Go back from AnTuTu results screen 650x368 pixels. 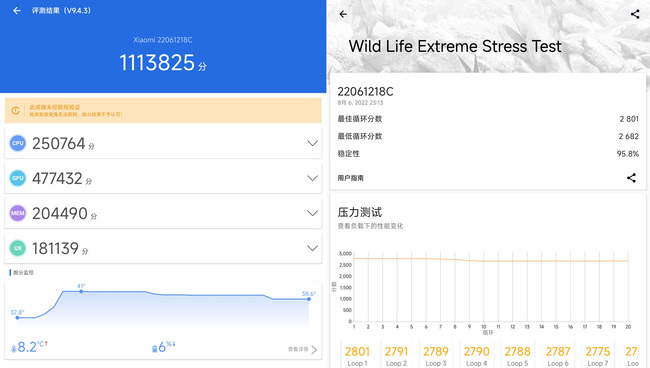click(17, 11)
